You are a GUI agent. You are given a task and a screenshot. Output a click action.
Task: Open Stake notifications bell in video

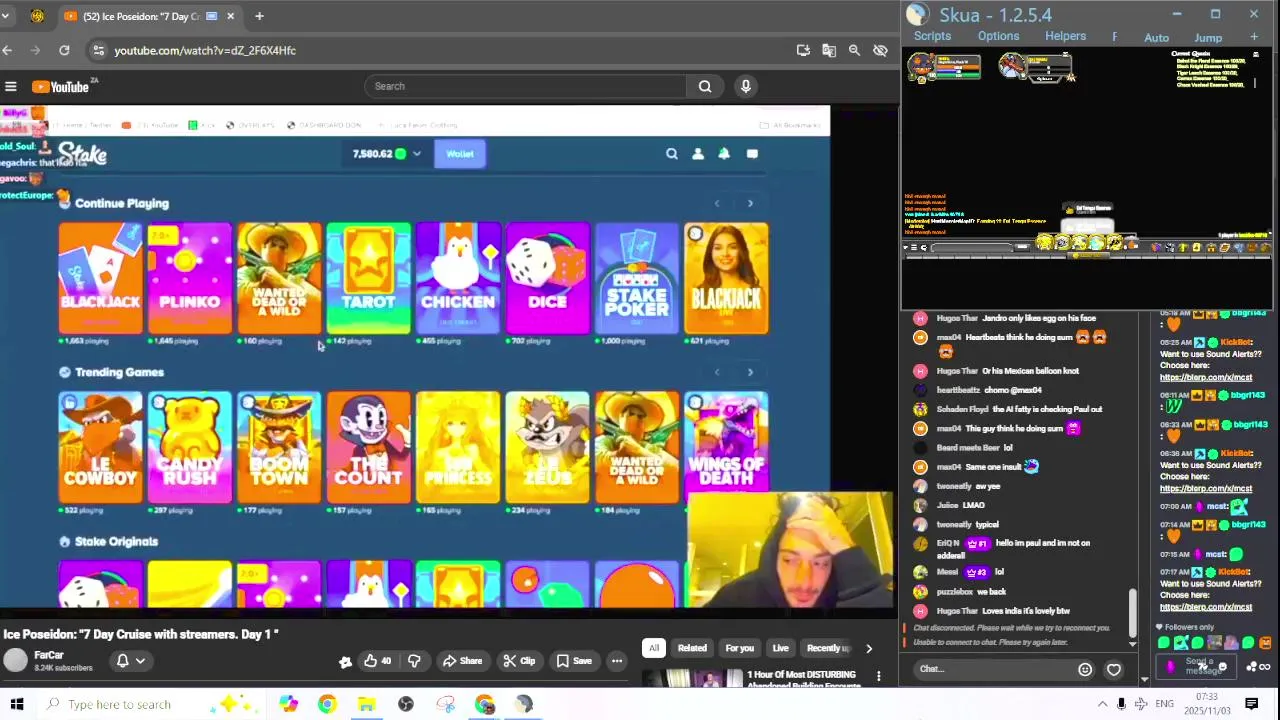coord(724,154)
